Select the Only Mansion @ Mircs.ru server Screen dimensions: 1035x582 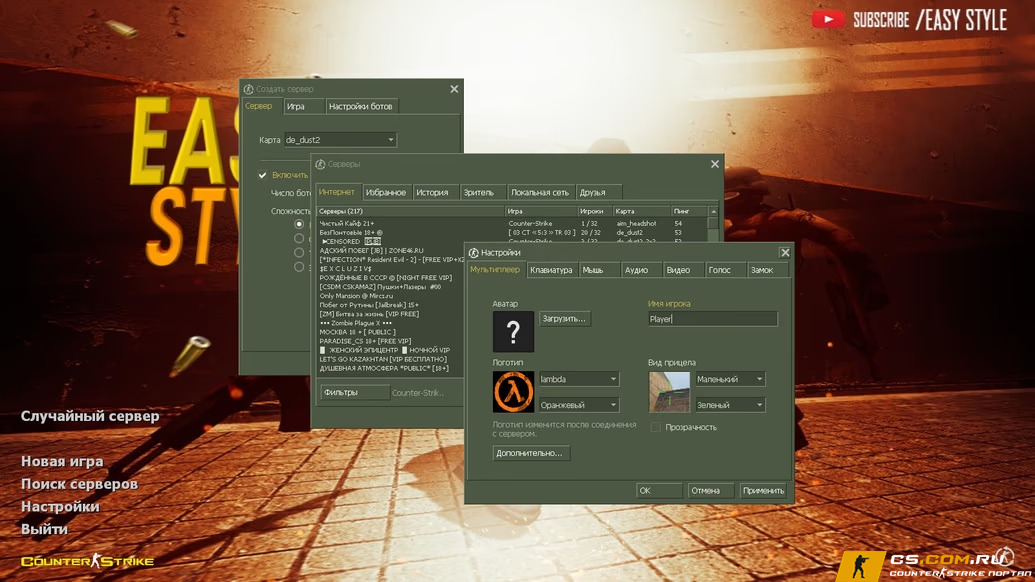click(391, 296)
